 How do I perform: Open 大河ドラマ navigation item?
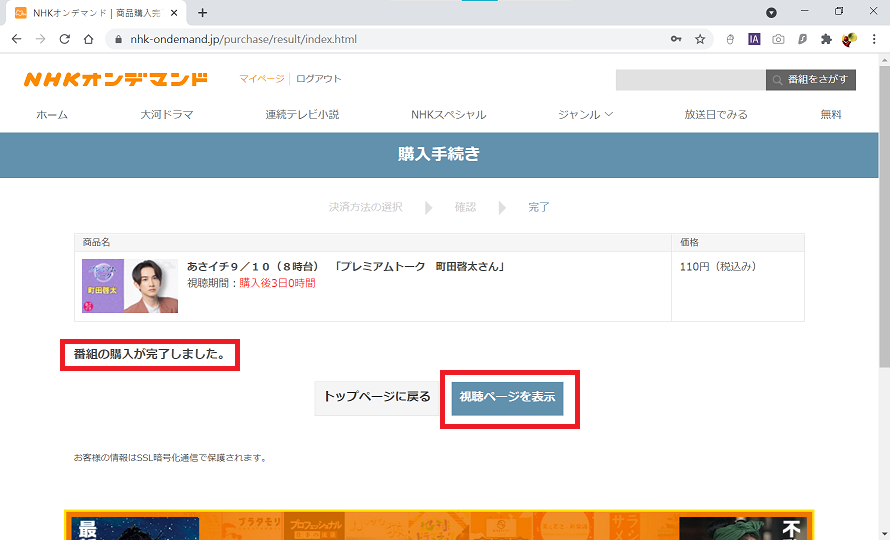(x=167, y=114)
